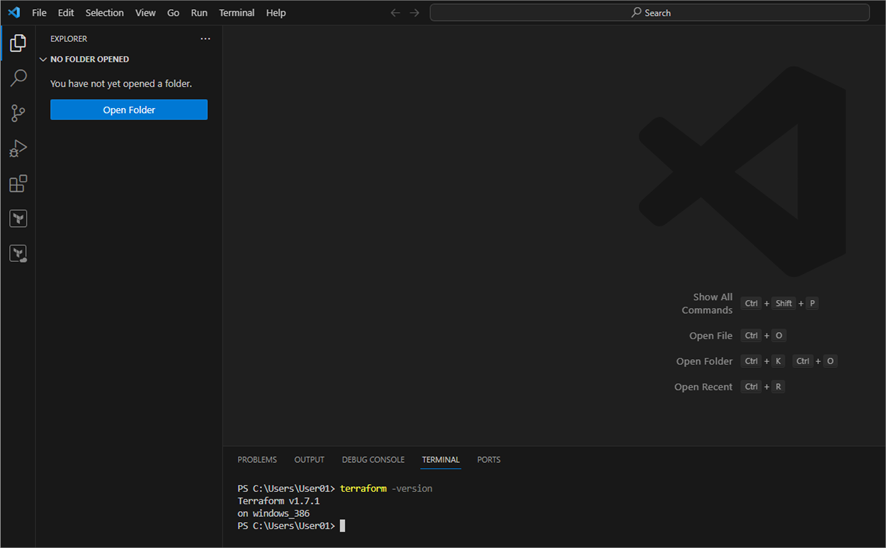This screenshot has width=886, height=548.
Task: Collapse the NO FOLDER OPENED section
Action: [x=43, y=59]
